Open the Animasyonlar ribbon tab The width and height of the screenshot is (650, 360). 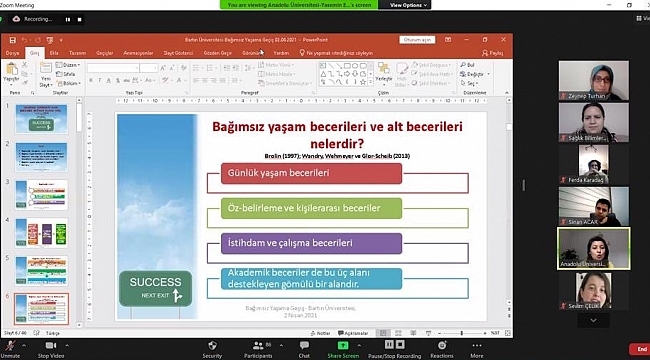pos(138,53)
